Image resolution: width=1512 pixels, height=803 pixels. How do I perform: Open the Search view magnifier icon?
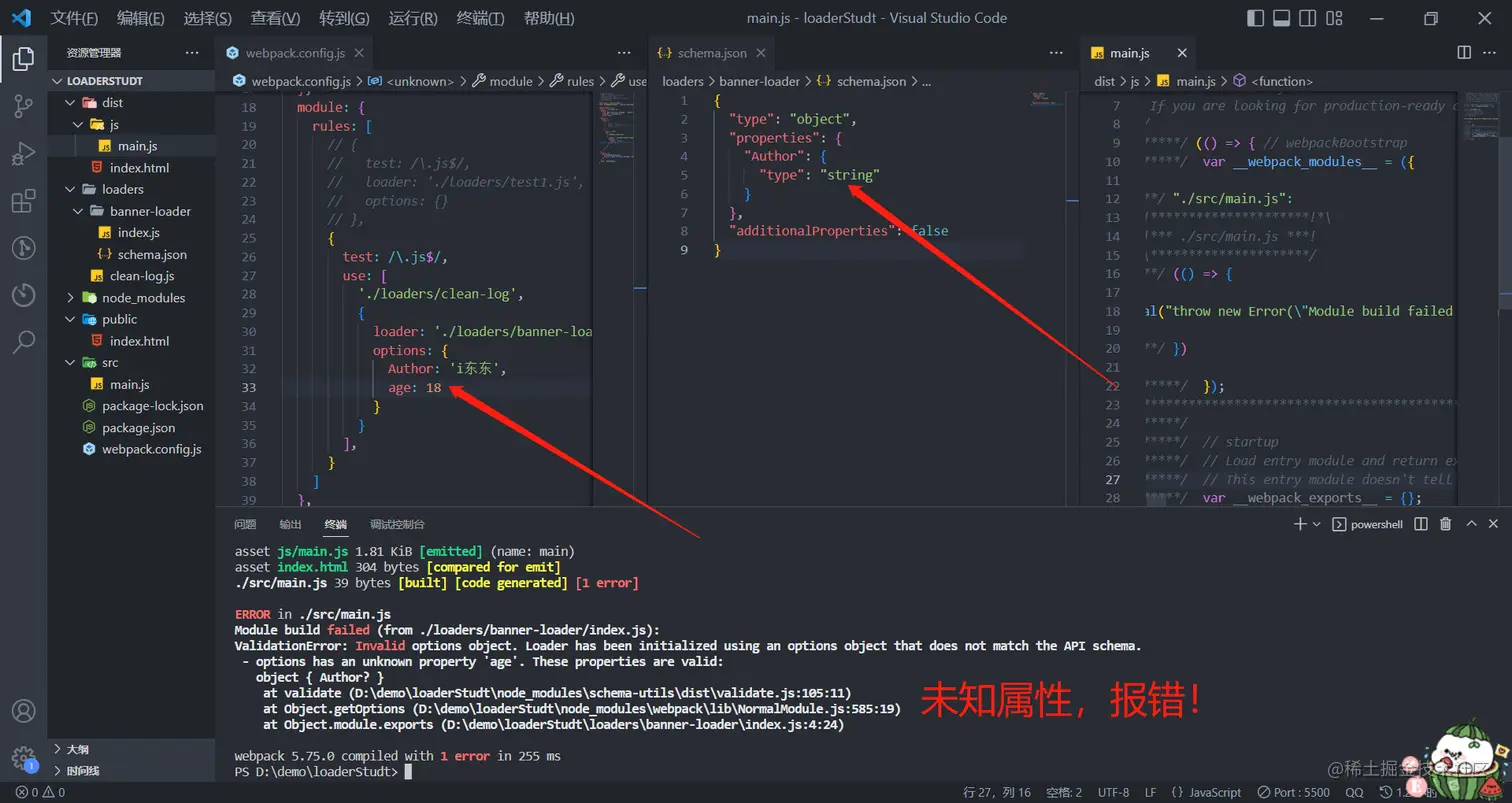[x=23, y=342]
